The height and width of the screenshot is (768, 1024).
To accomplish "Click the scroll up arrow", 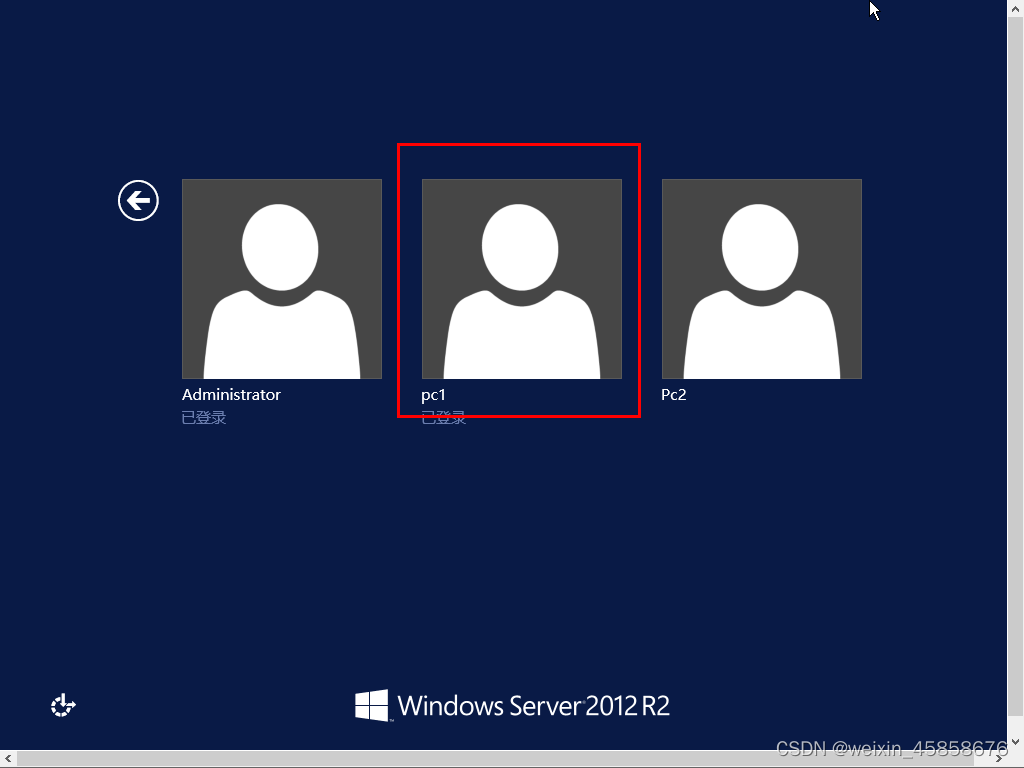I will point(1016,8).
